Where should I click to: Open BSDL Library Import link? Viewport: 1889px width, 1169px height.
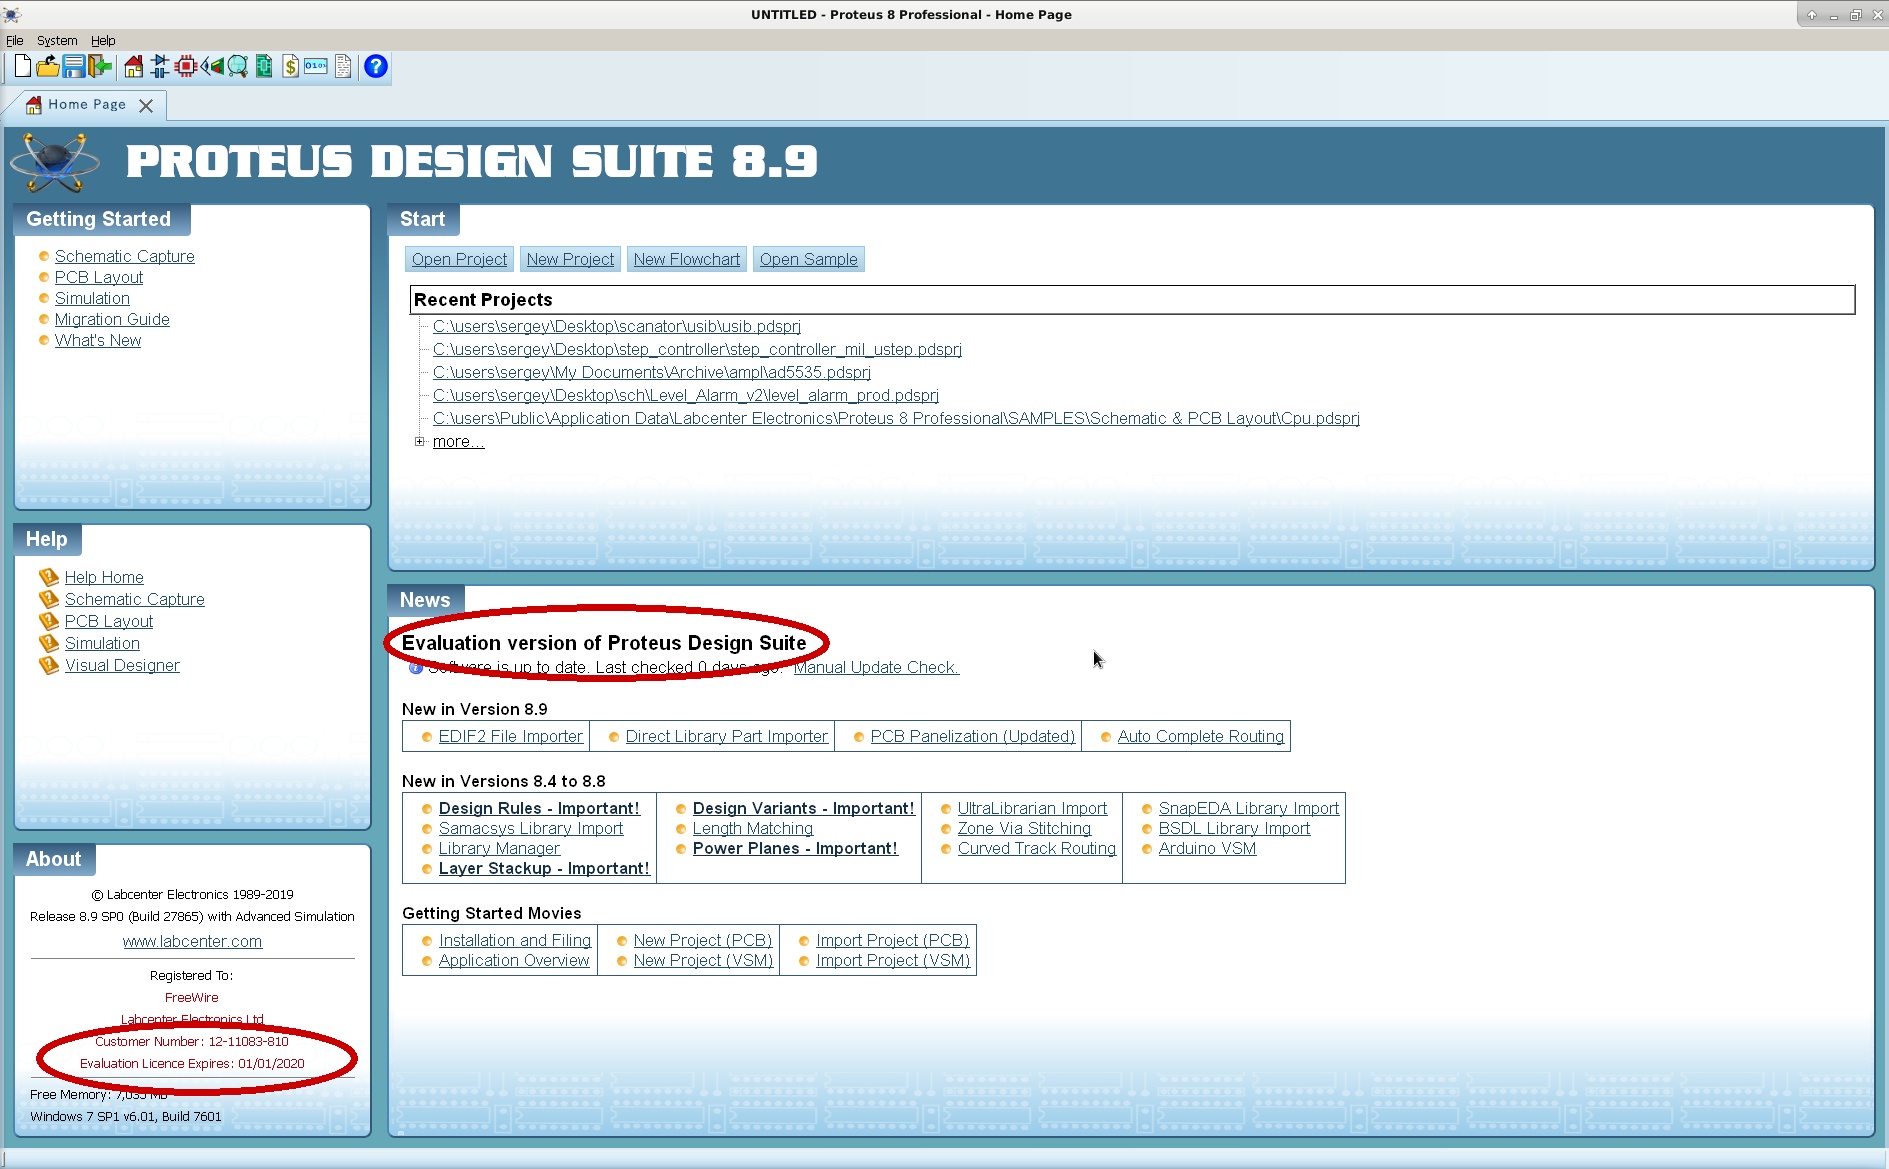(x=1234, y=828)
